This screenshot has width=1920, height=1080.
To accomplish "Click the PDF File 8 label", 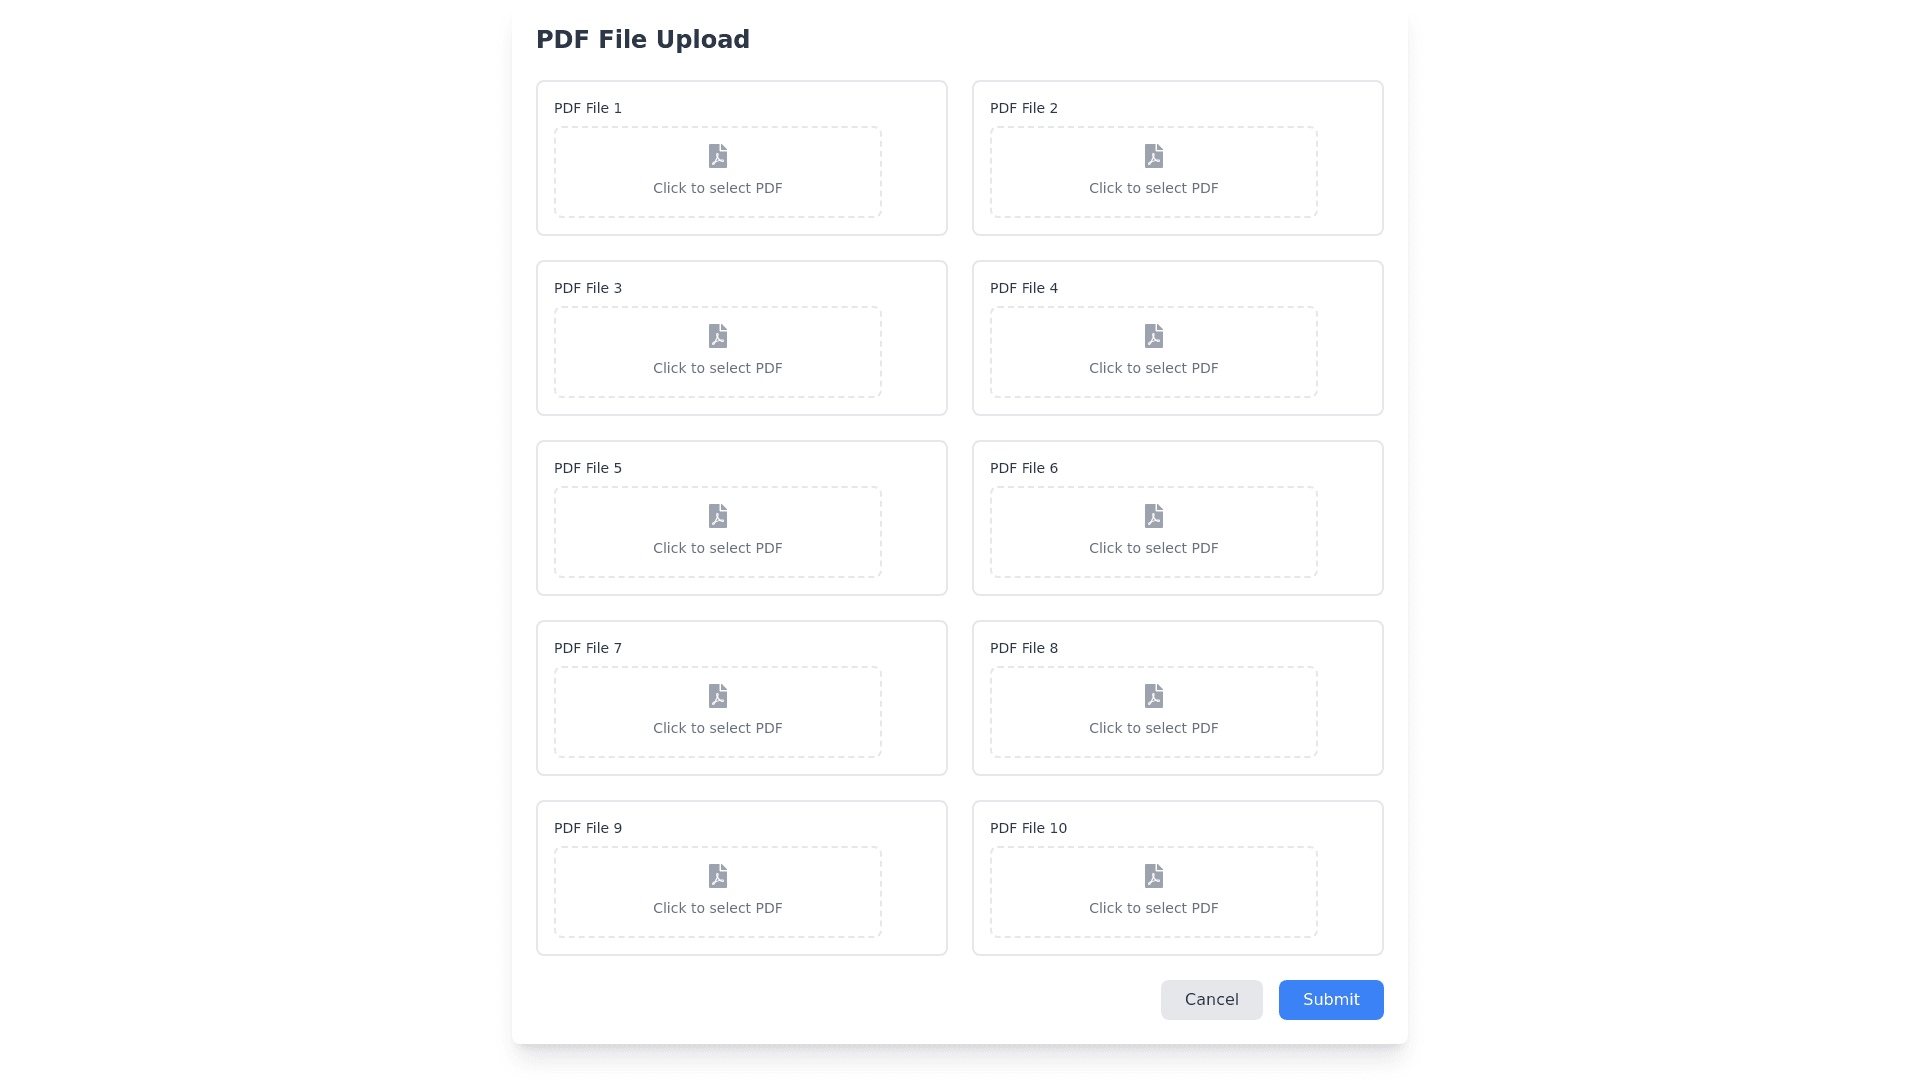I will (1024, 648).
